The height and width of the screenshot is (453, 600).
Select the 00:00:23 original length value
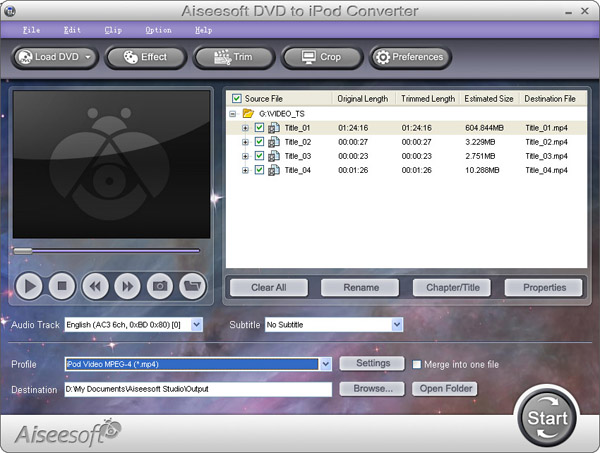click(x=353, y=156)
